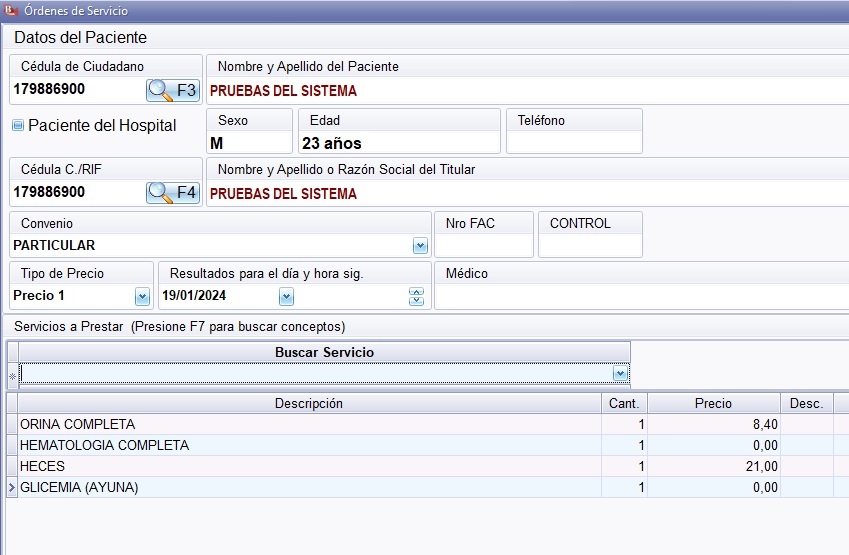Click the results time spinner control
The width and height of the screenshot is (849, 555).
pos(417,297)
